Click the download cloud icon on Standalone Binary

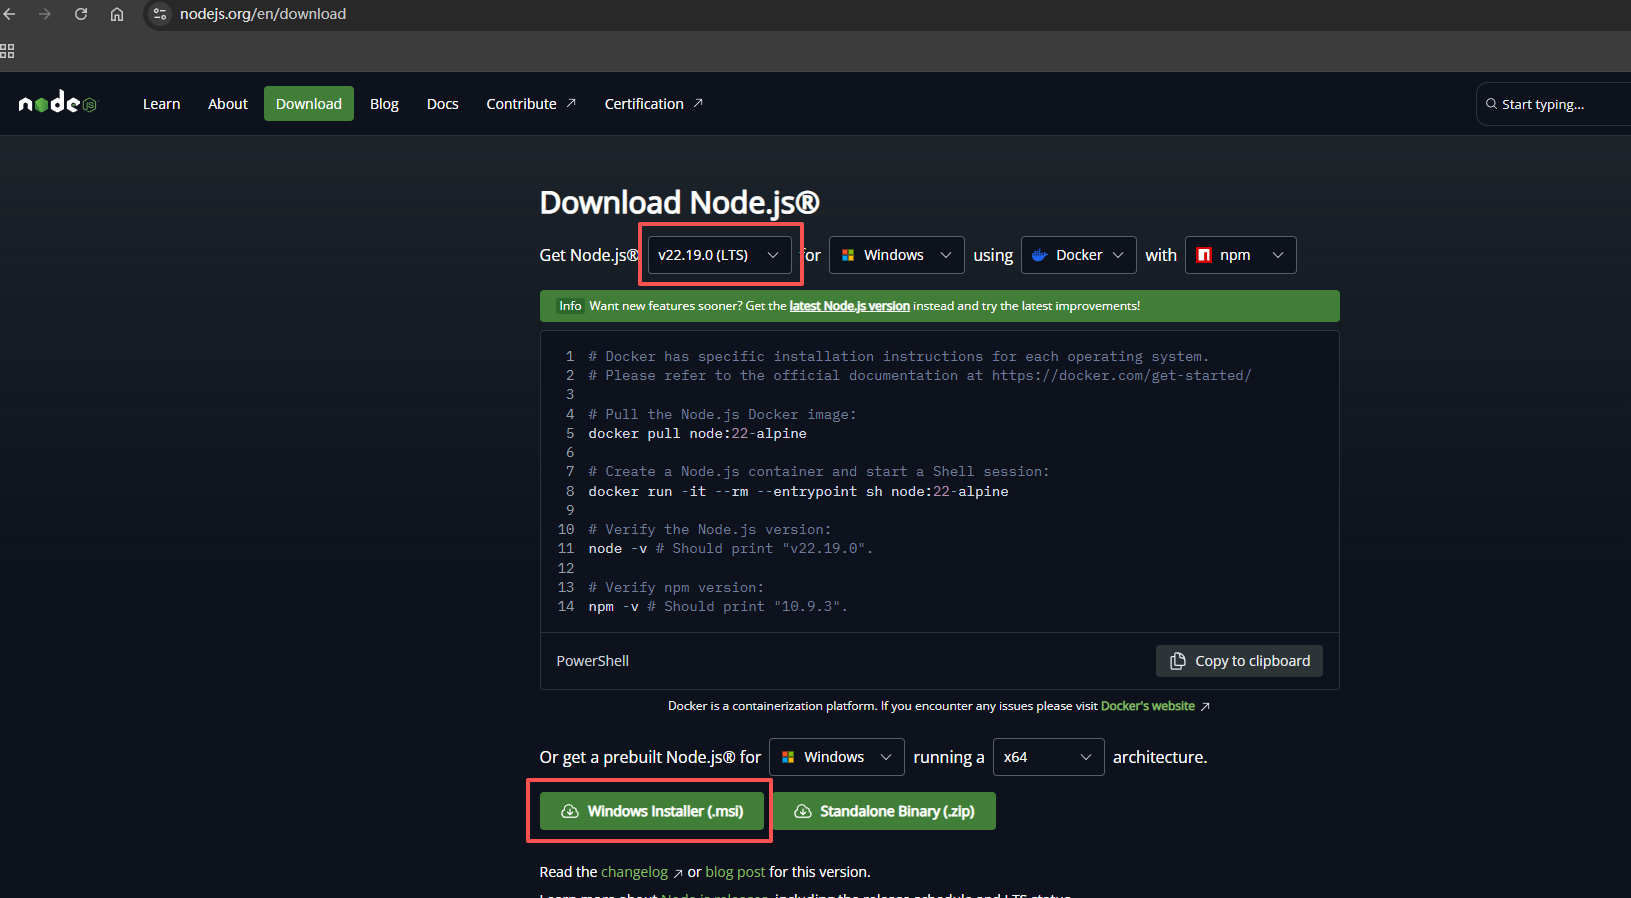(803, 811)
